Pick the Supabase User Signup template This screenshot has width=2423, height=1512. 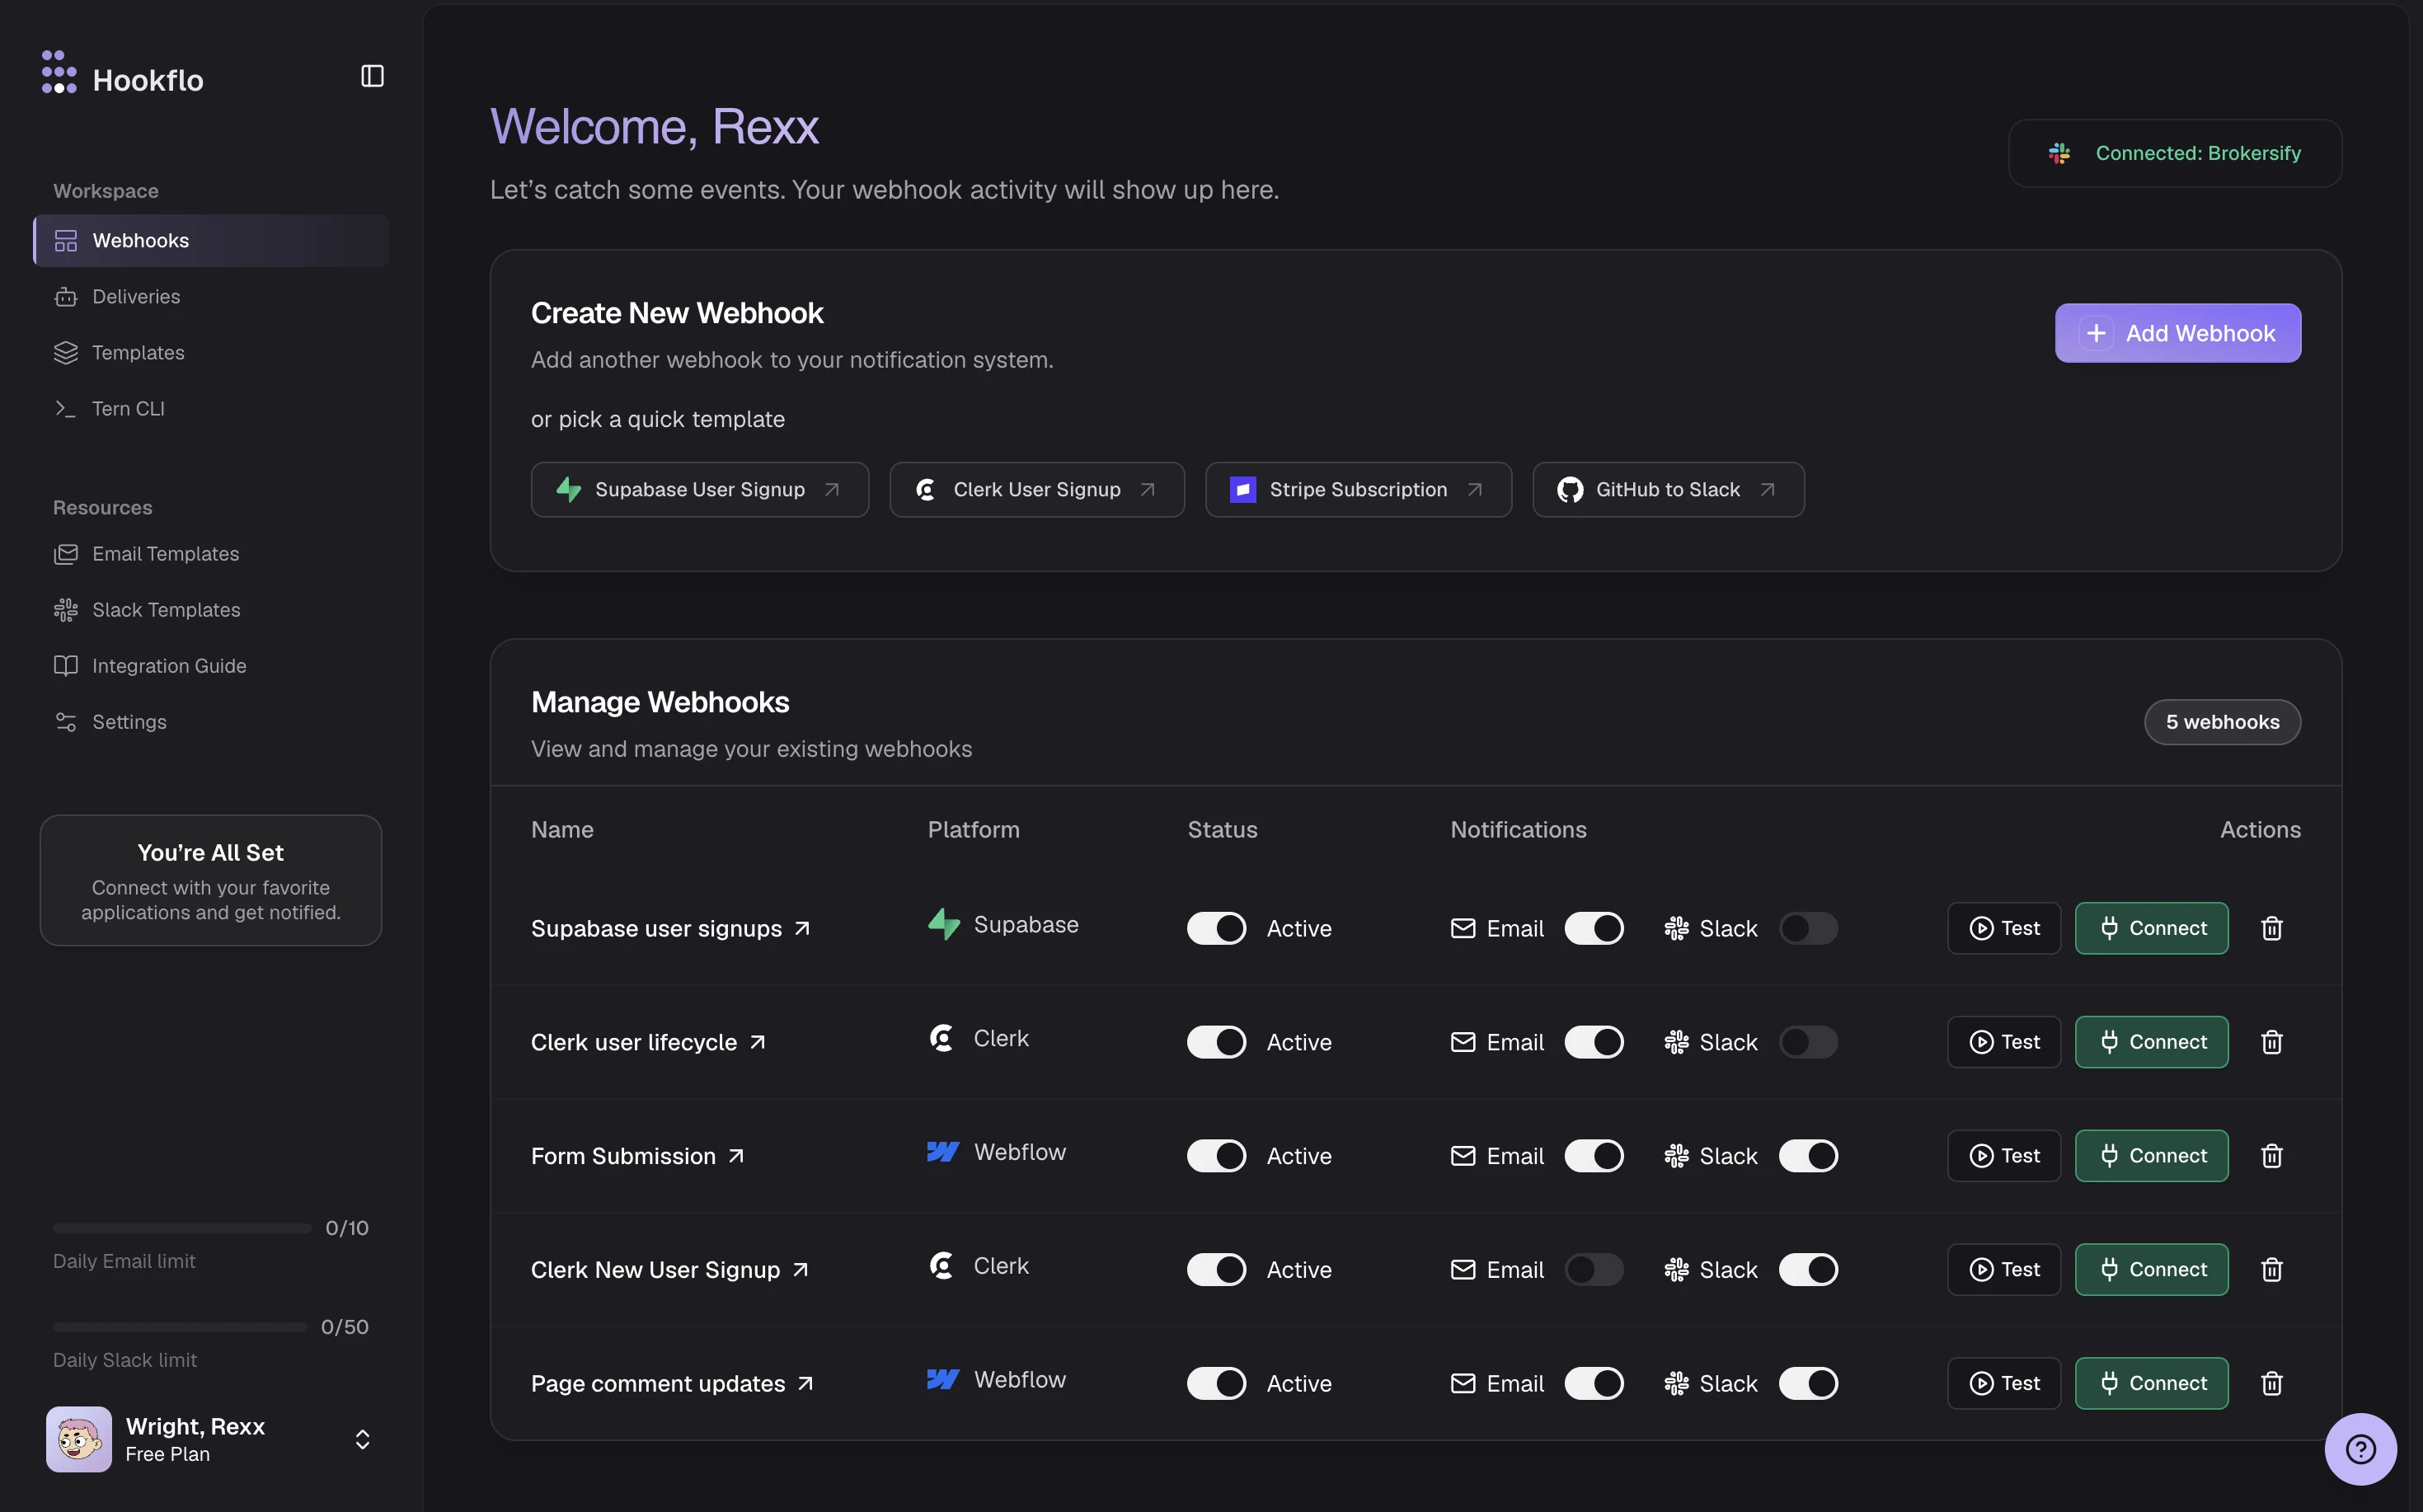click(700, 489)
